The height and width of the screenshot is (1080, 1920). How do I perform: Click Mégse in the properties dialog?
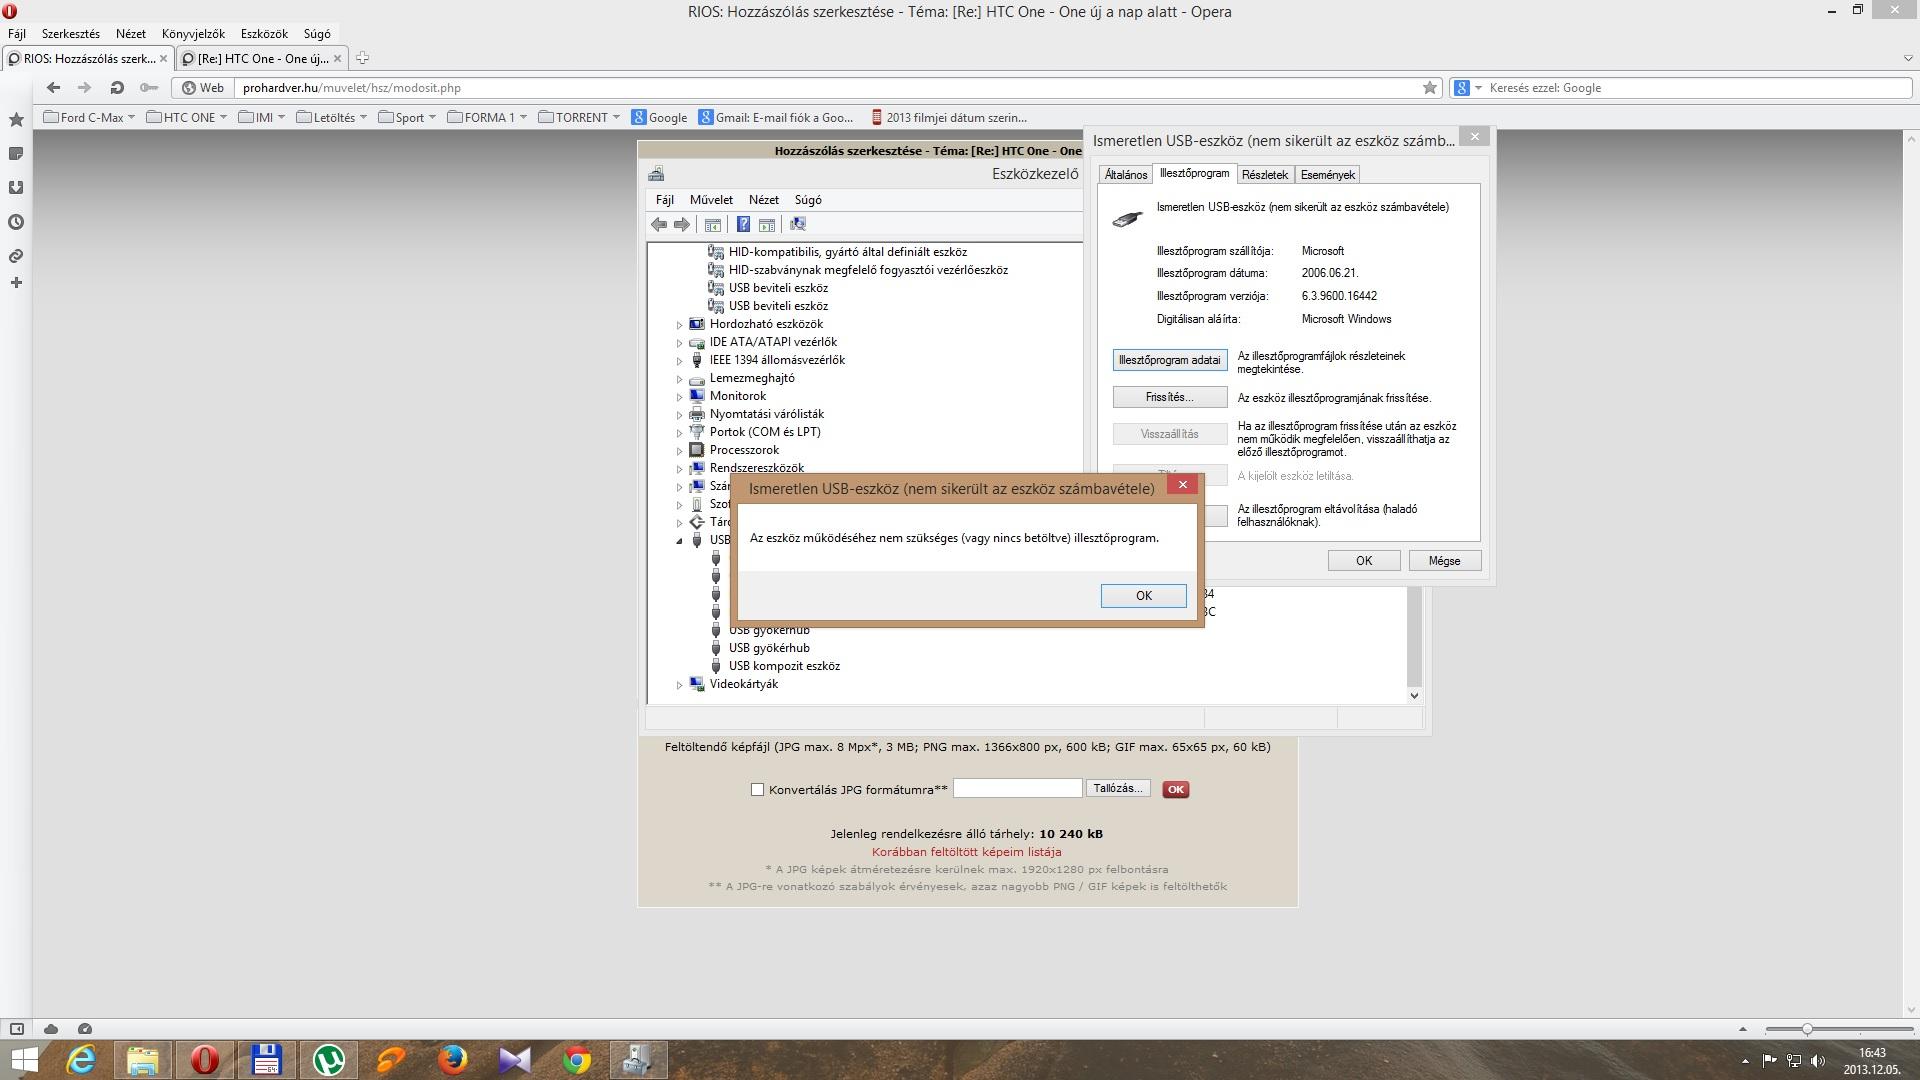tap(1444, 561)
